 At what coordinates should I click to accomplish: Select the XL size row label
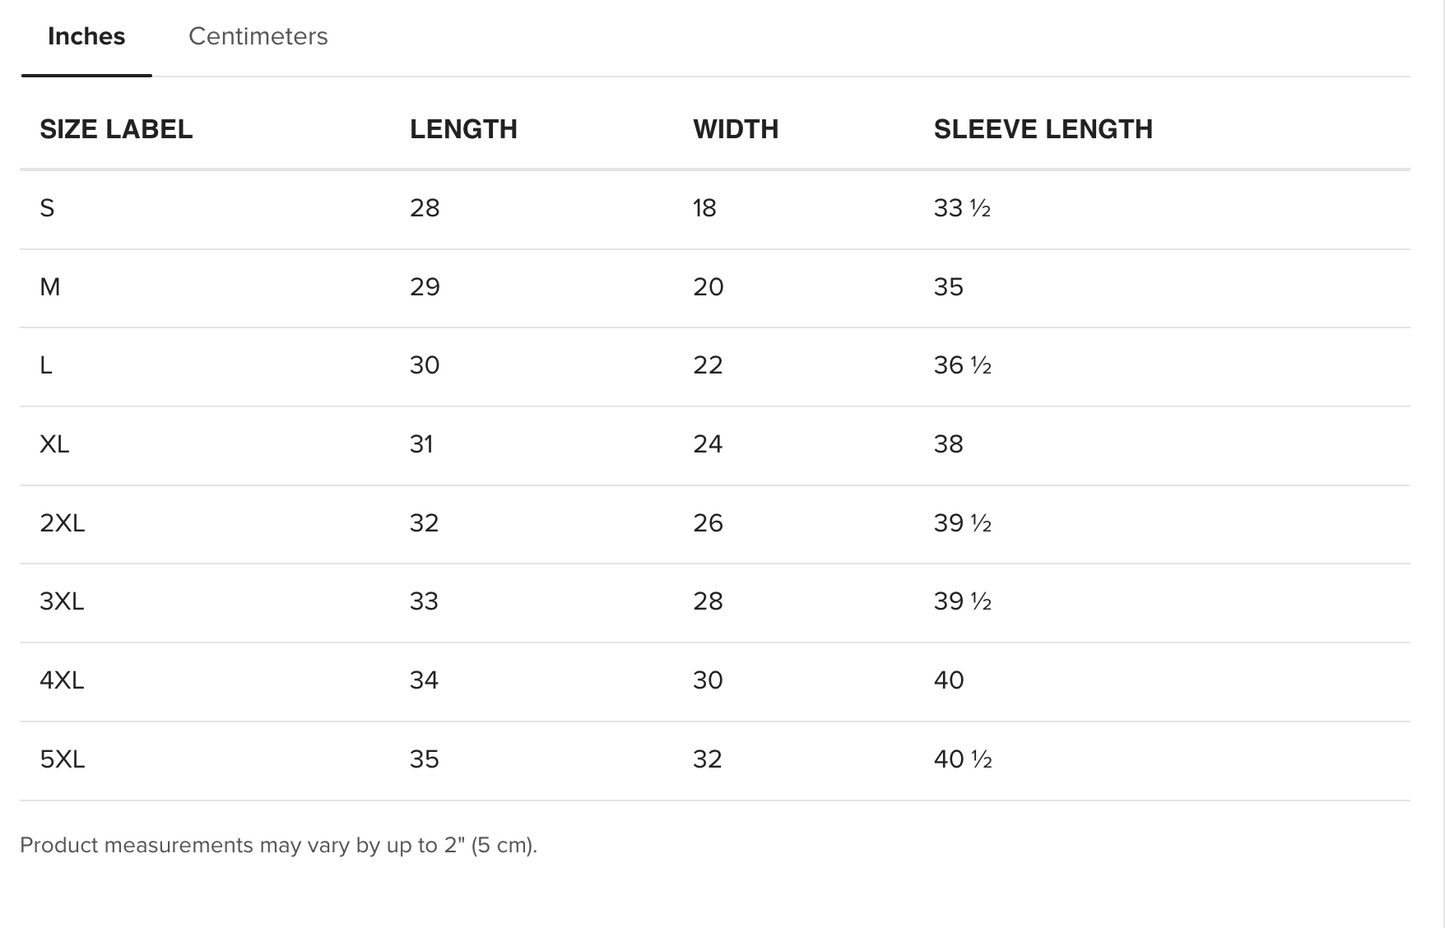click(54, 444)
